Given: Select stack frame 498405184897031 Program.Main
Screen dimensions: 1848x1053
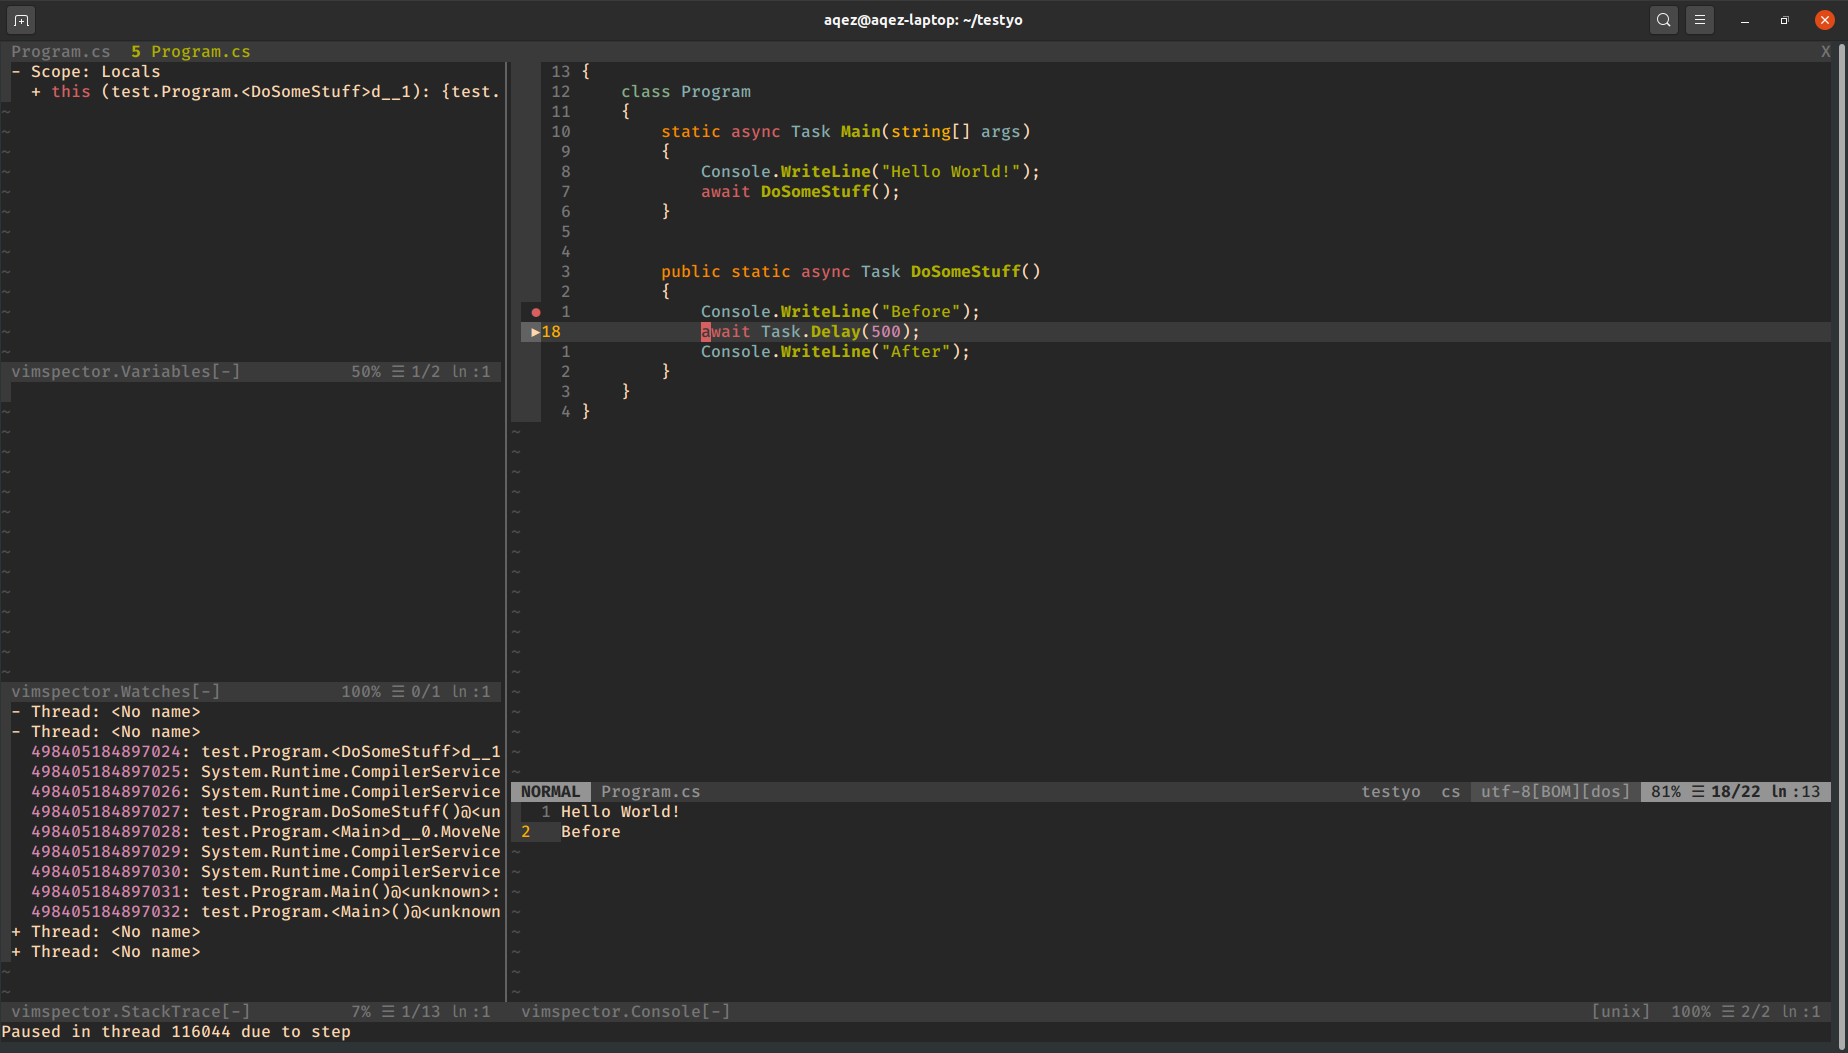Looking at the screenshot, I should click(266, 892).
